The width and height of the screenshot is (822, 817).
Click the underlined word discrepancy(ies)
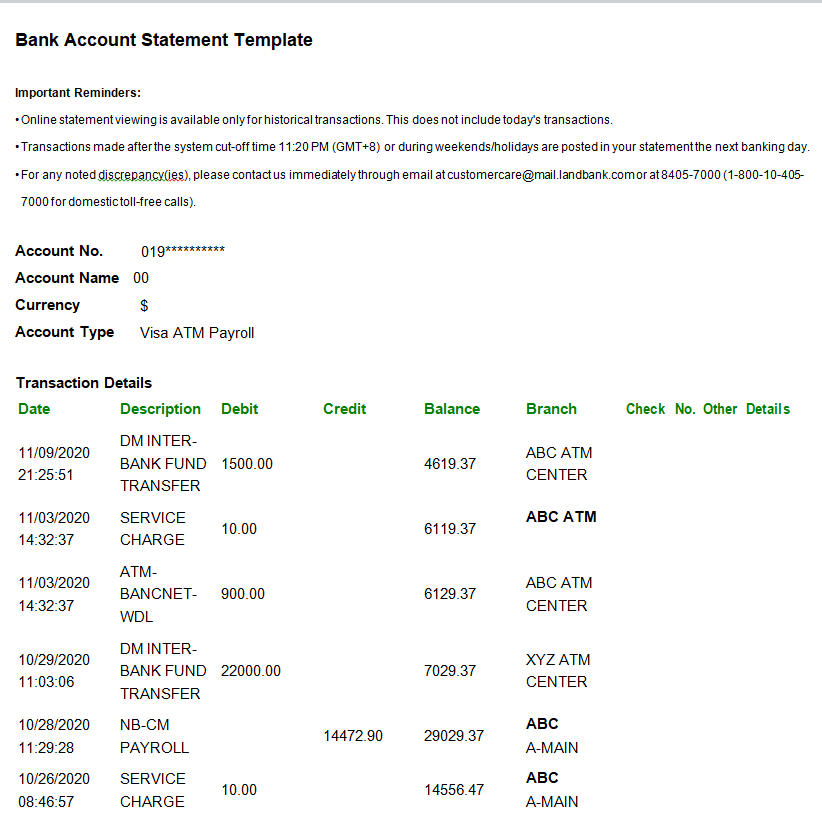144,175
